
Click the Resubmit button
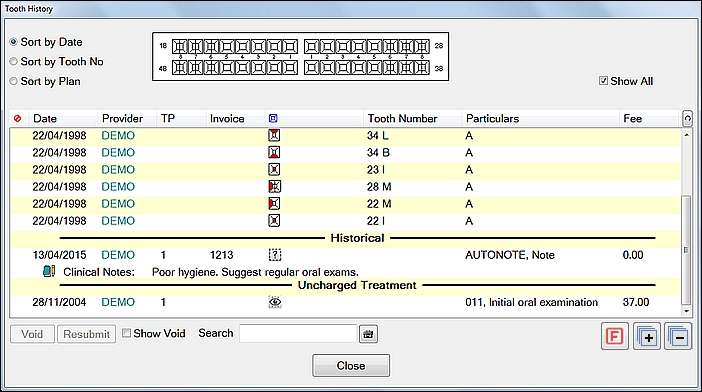86,334
